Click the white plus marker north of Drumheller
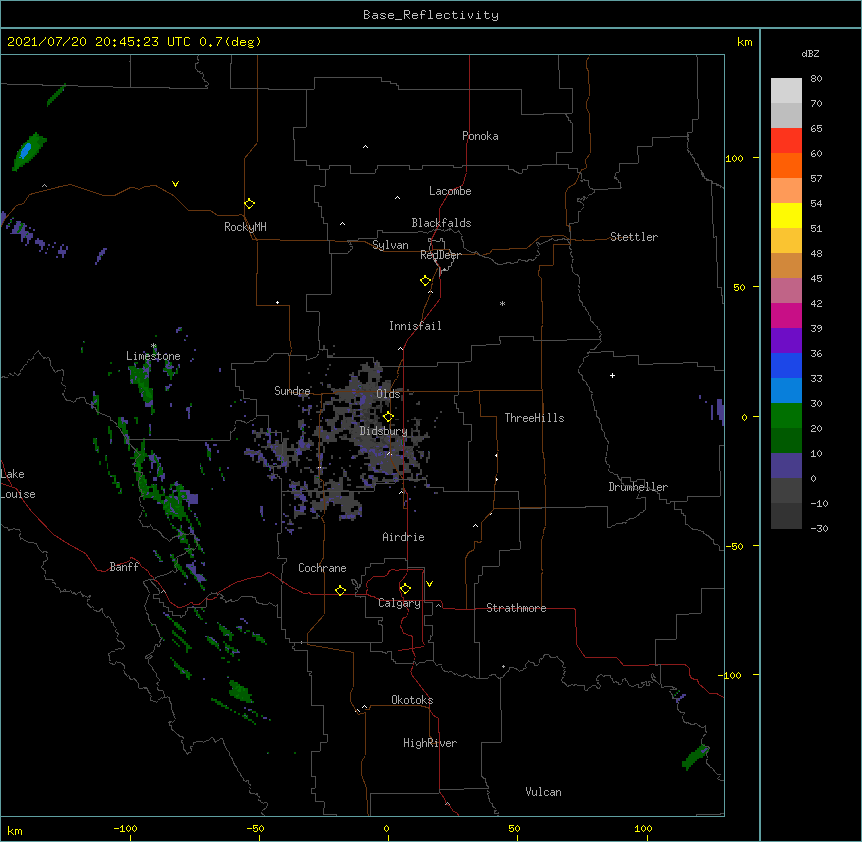Screen dimensions: 862x842 pyautogui.click(x=612, y=375)
